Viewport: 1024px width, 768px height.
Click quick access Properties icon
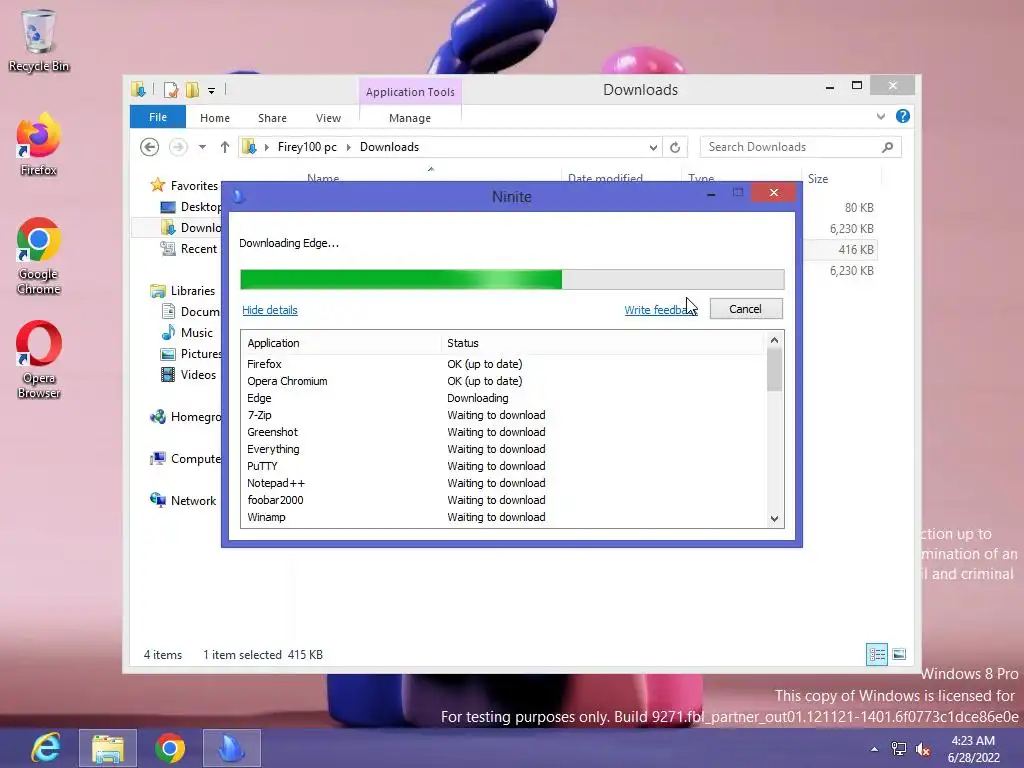click(171, 90)
